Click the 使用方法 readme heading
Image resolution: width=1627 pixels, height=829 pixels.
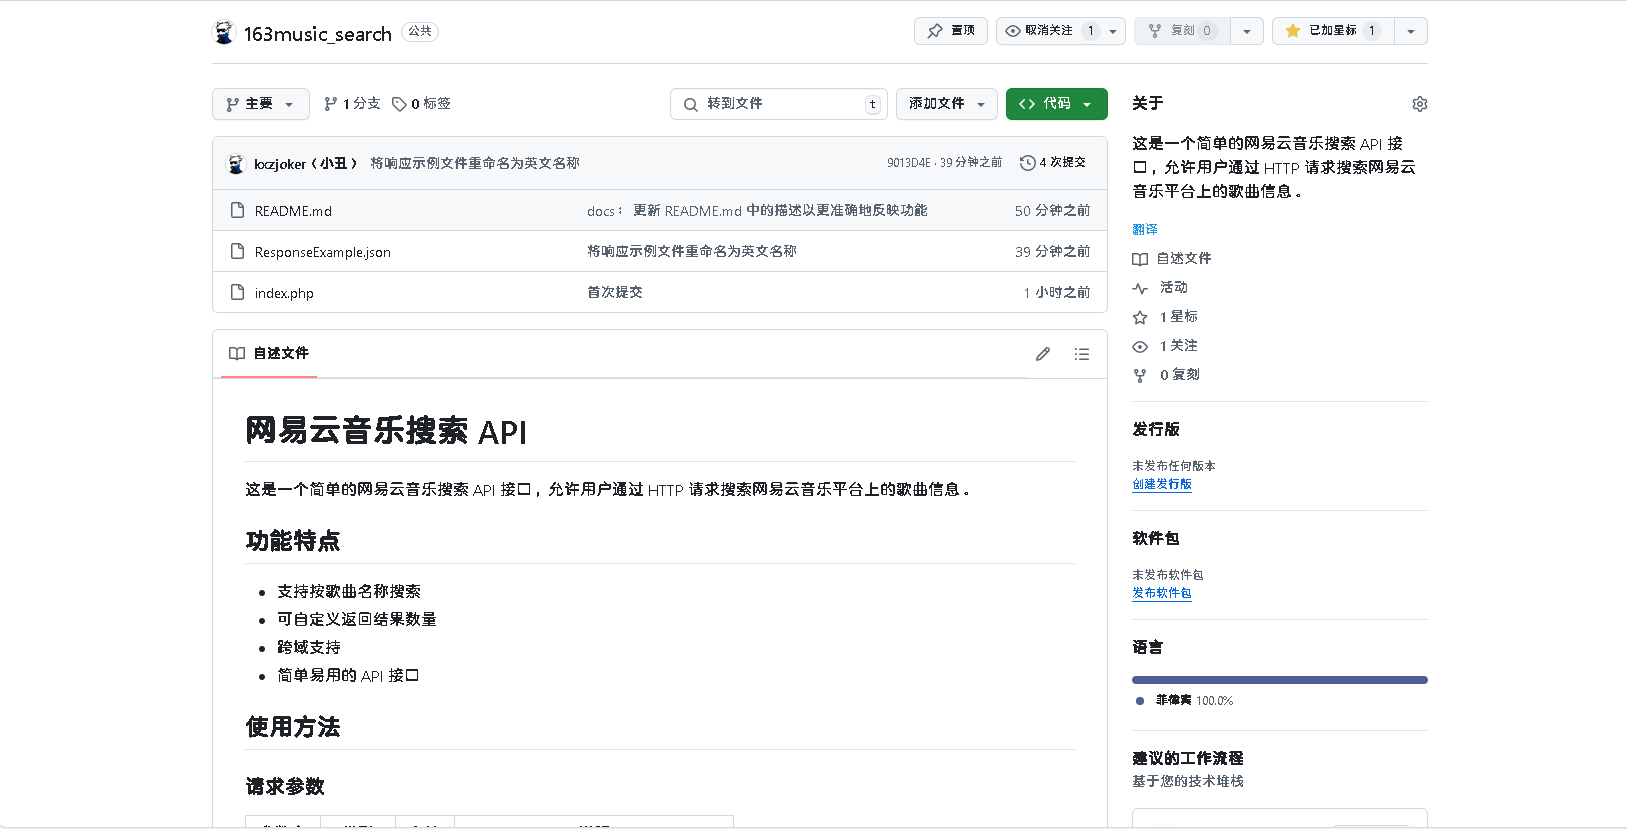point(293,727)
